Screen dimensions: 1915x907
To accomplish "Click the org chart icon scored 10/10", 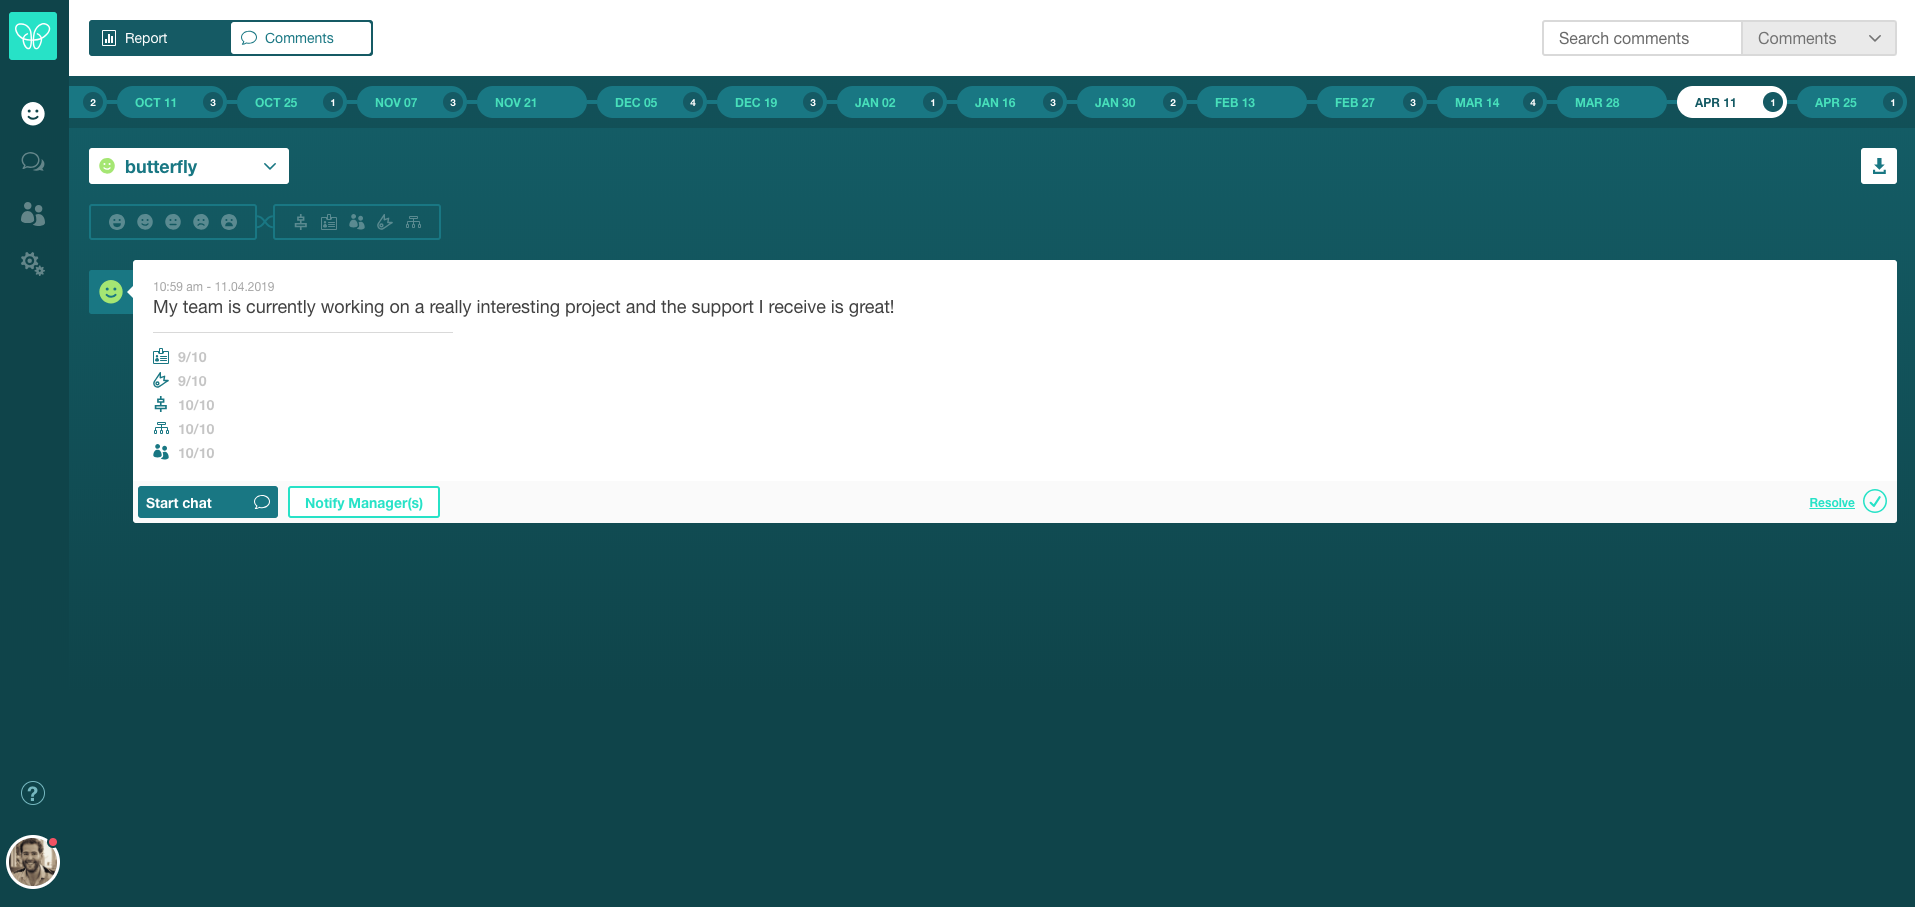I will pos(161,428).
